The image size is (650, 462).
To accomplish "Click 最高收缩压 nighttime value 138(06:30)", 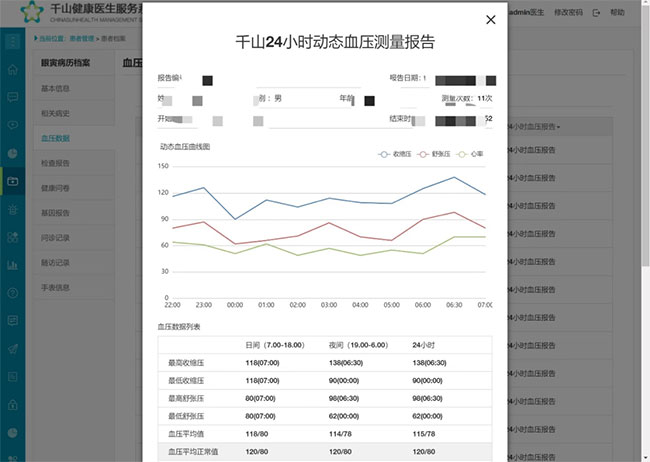I will coord(346,363).
